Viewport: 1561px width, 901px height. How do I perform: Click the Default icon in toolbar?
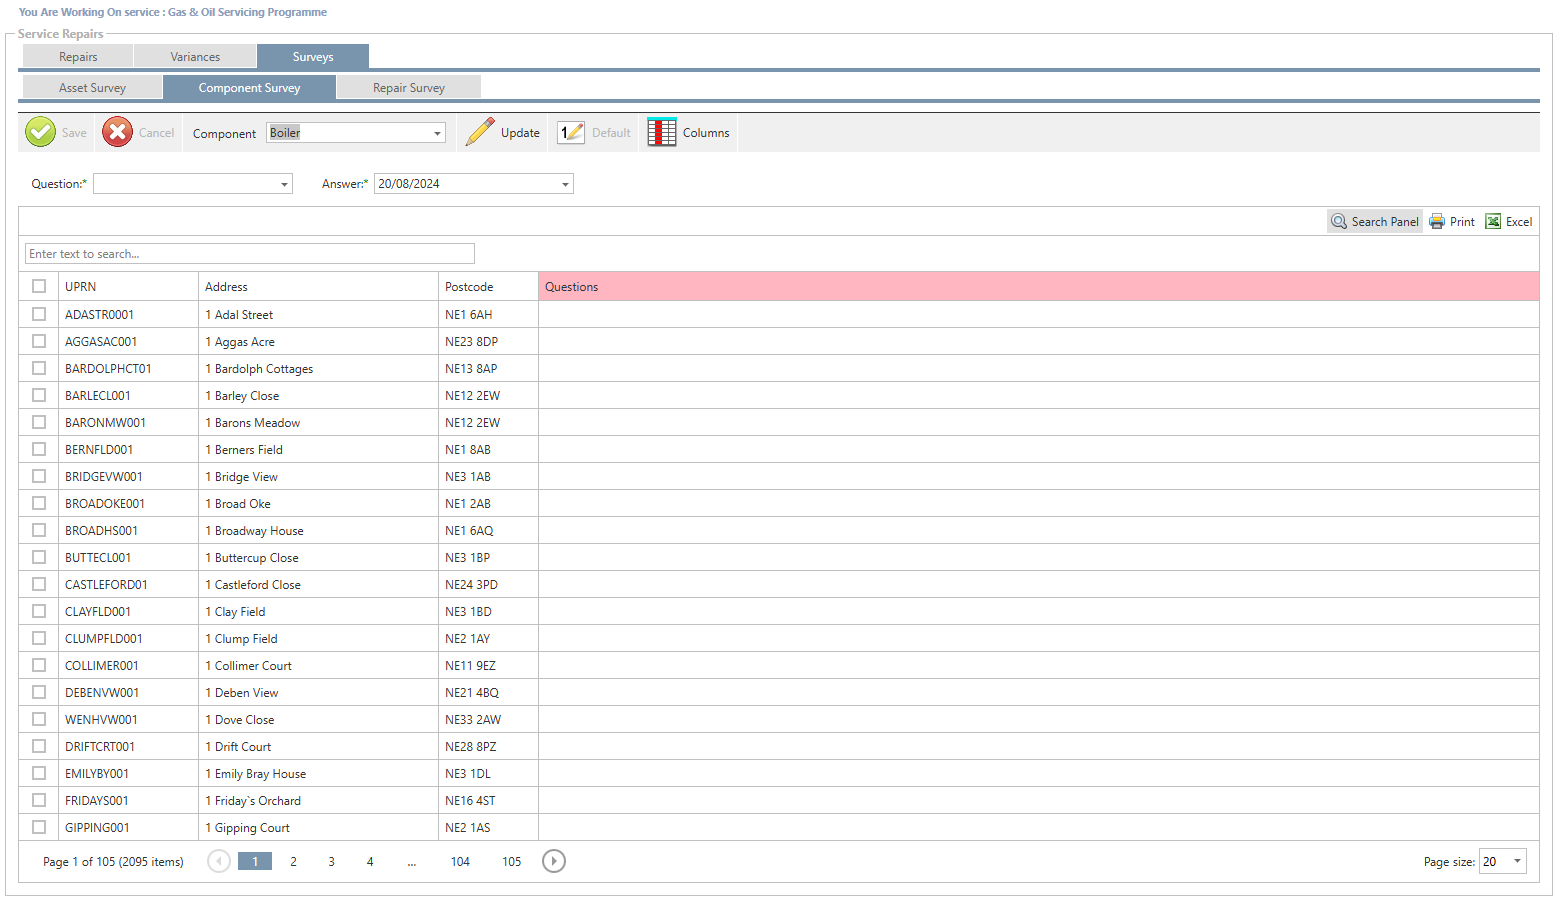click(x=571, y=132)
